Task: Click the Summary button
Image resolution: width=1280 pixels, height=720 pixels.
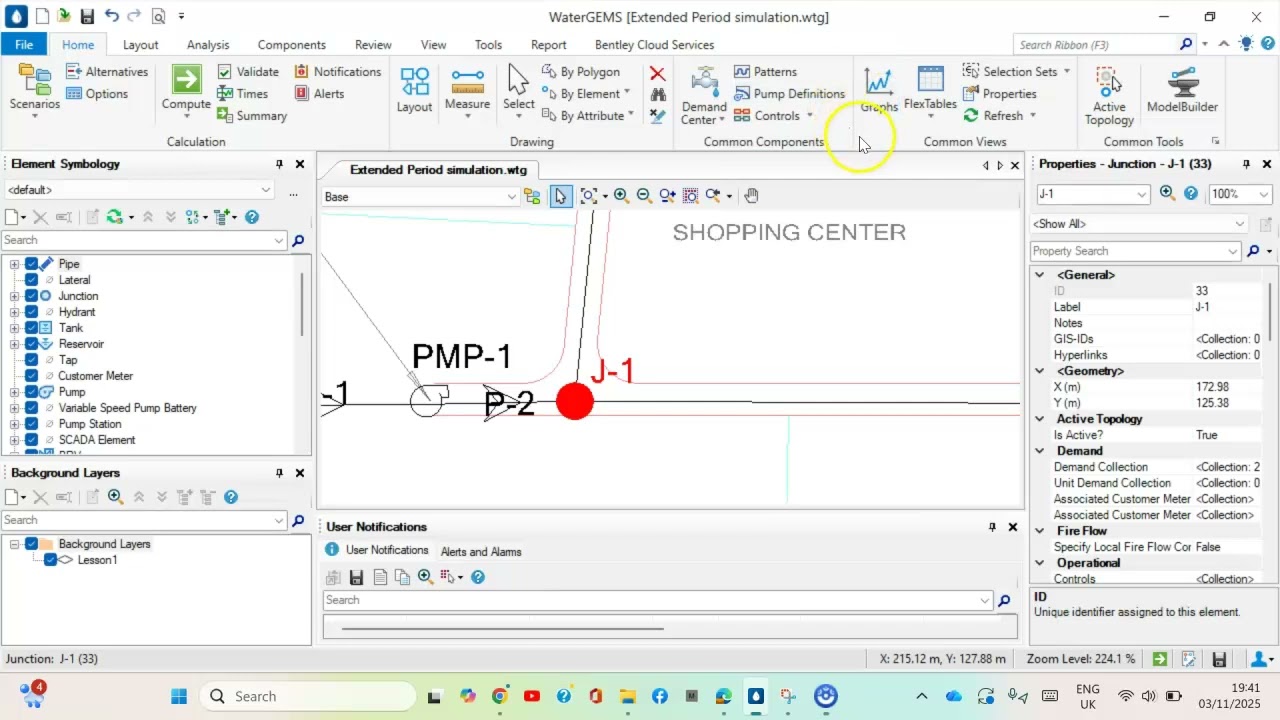Action: 251,116
